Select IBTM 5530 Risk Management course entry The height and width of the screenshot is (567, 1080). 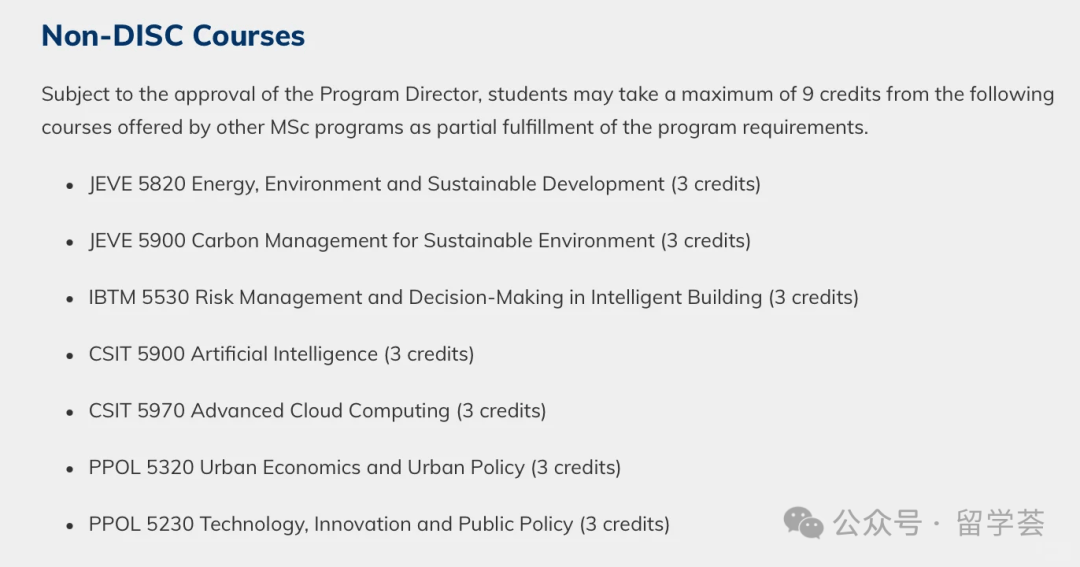473,298
